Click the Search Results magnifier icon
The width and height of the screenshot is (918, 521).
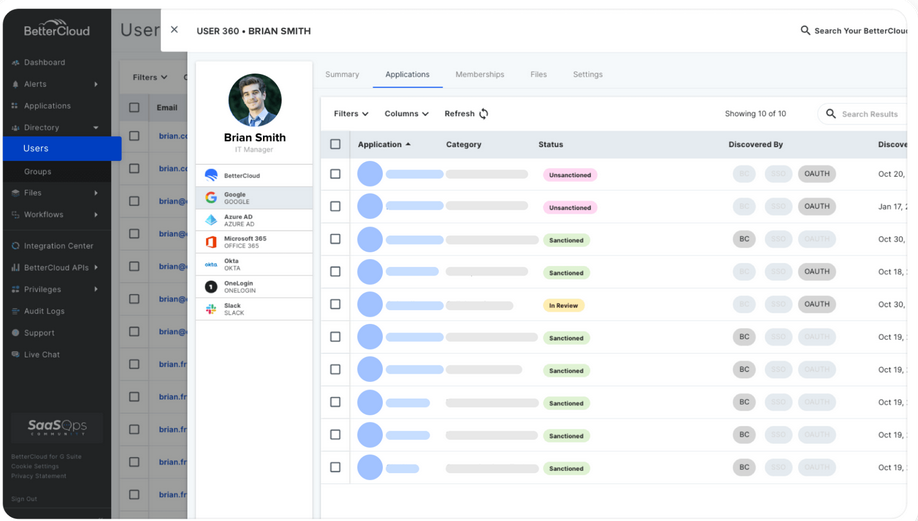coord(831,114)
